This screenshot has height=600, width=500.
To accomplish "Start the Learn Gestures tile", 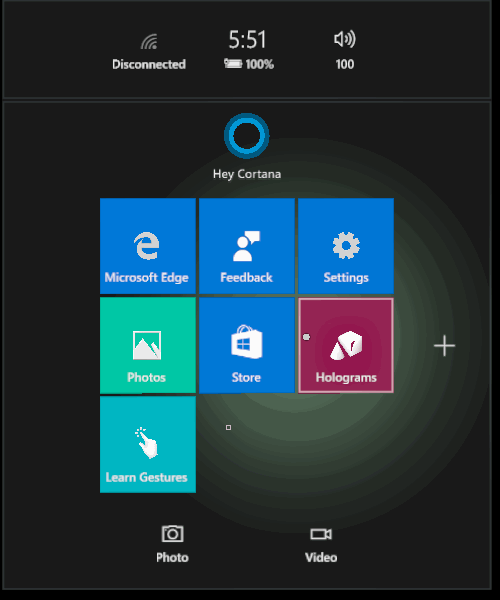I will (148, 444).
